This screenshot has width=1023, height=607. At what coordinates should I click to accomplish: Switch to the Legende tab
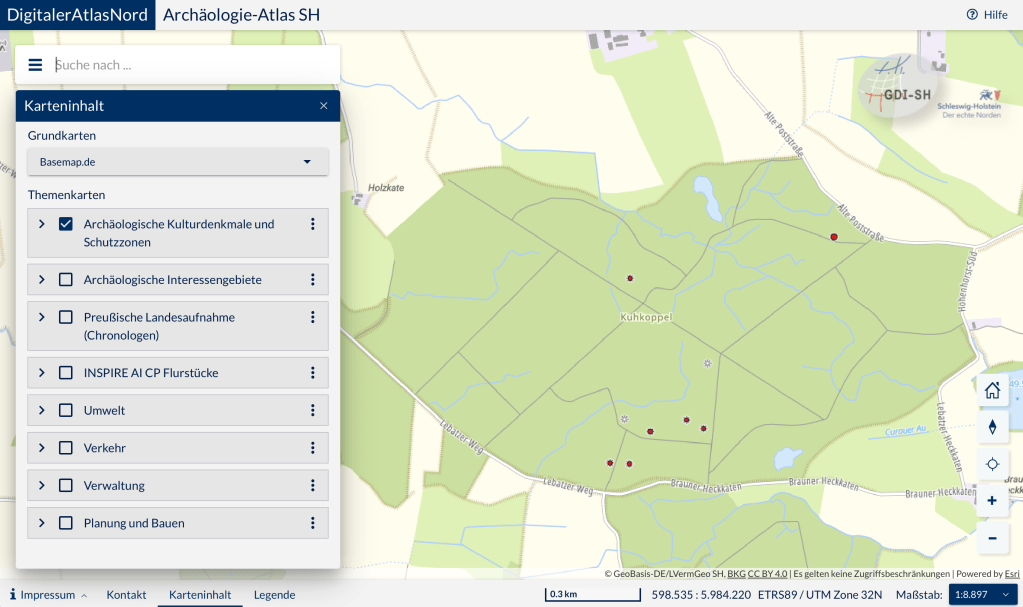coord(274,595)
